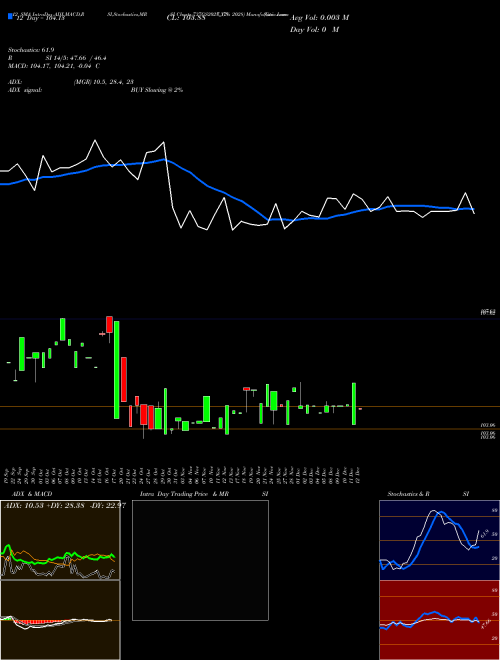Viewport: 500px width, 660px height.
Task: Open the blue-background Stochastics chart panel
Action: click(x=439, y=540)
